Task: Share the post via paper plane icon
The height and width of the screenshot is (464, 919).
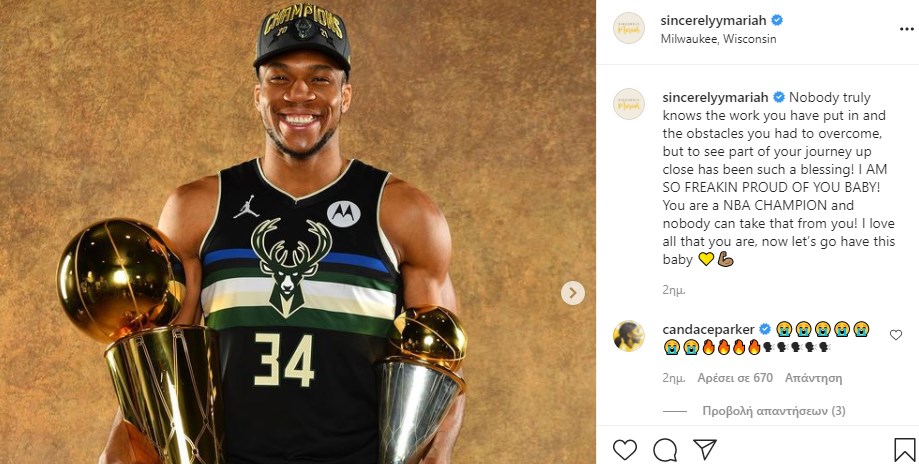Action: 704,450
